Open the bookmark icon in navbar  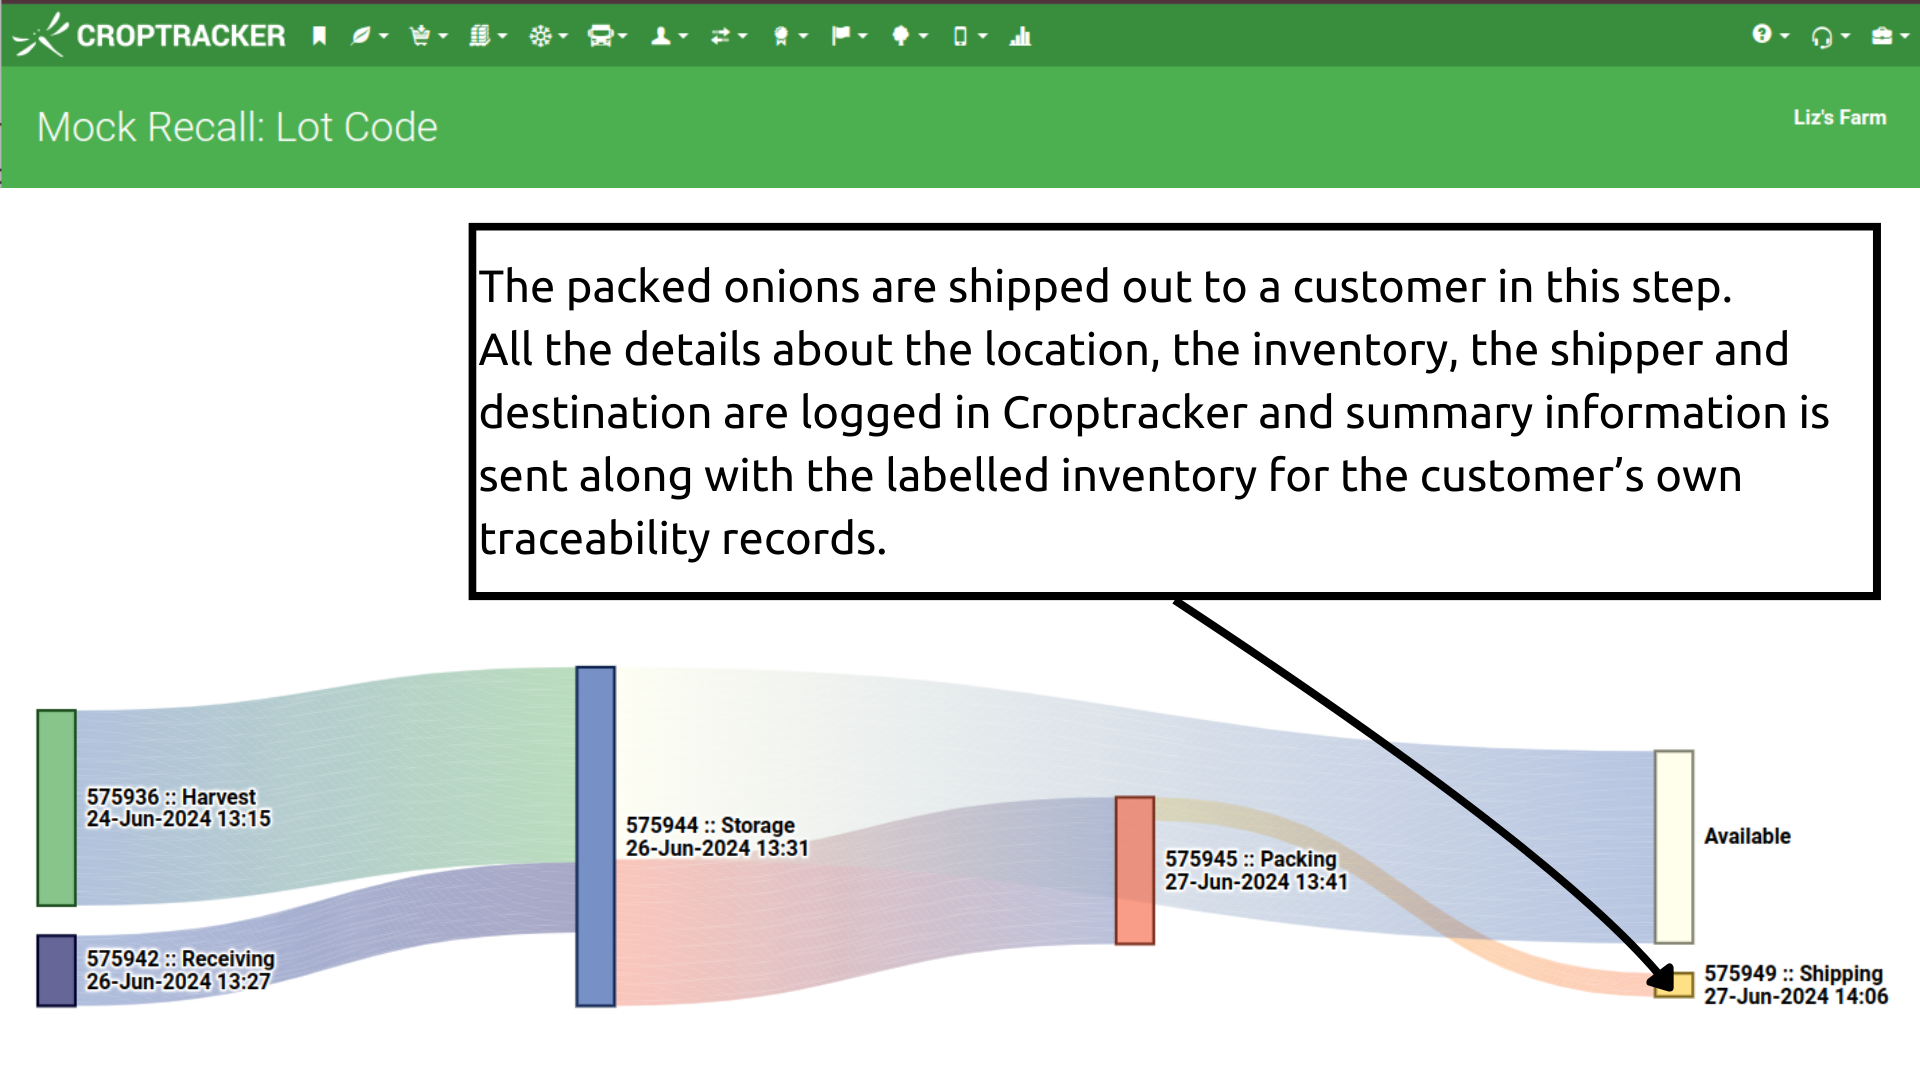coord(319,36)
